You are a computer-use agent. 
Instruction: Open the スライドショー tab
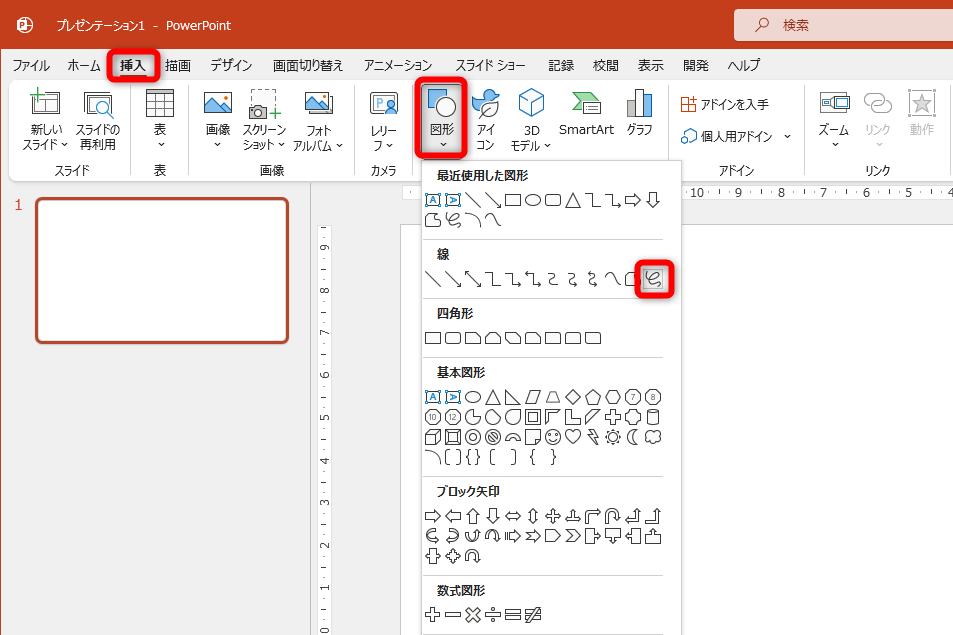(491, 64)
